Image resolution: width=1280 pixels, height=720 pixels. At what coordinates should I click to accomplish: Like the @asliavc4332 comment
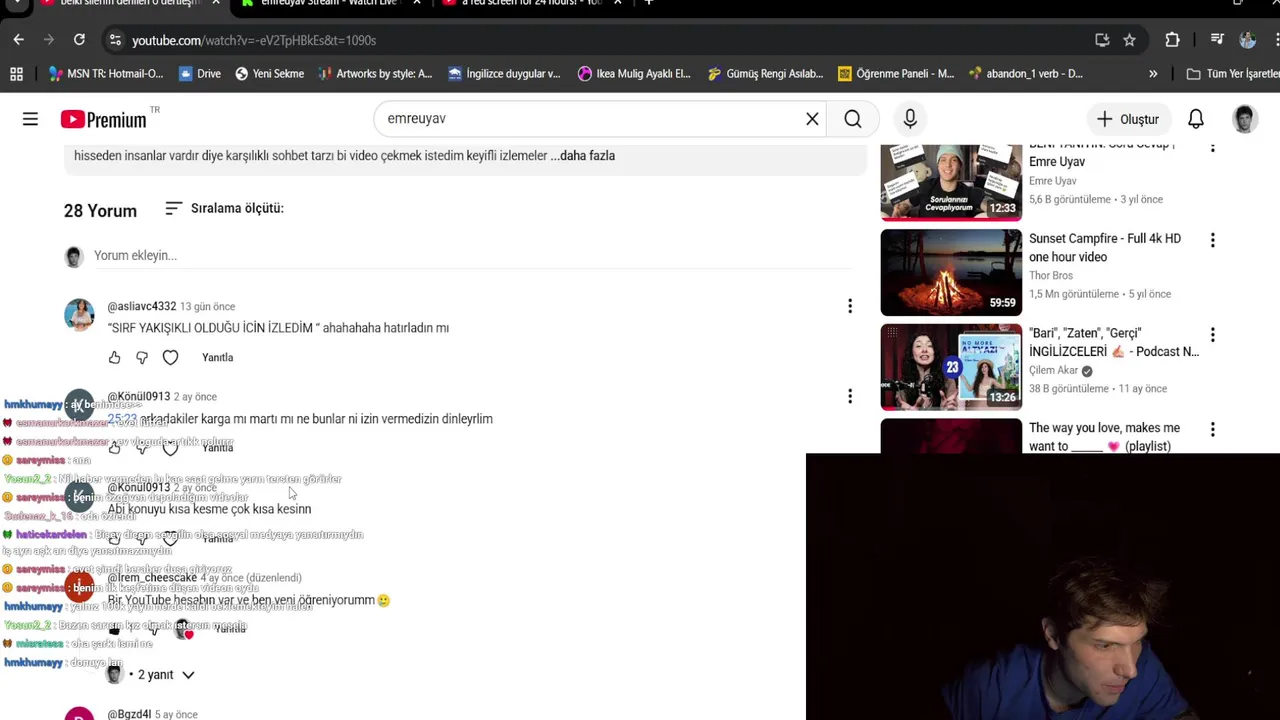pyautogui.click(x=114, y=357)
